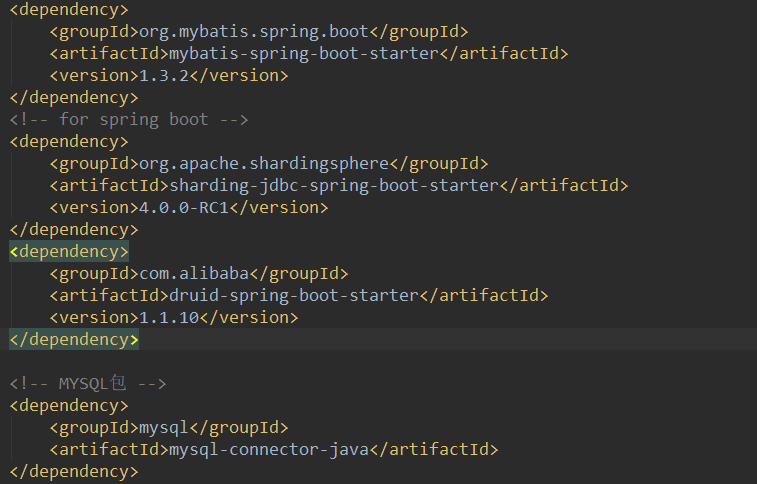The height and width of the screenshot is (484, 757).
Task: Place cursor in druid-spring-boot-starter artifactId
Action: point(293,295)
